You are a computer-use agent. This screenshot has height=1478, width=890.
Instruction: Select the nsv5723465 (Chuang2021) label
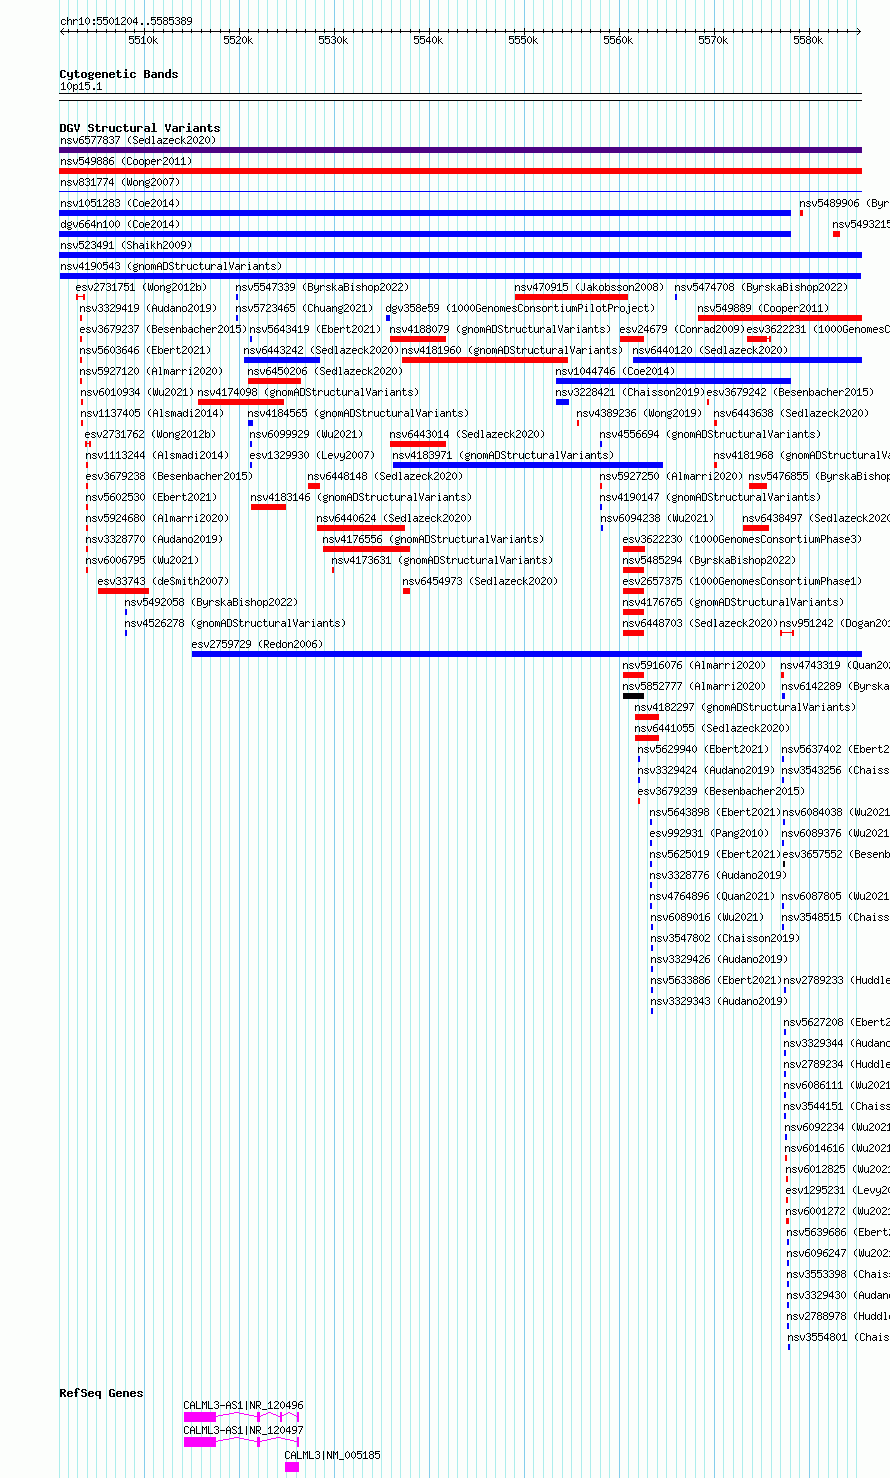304,308
